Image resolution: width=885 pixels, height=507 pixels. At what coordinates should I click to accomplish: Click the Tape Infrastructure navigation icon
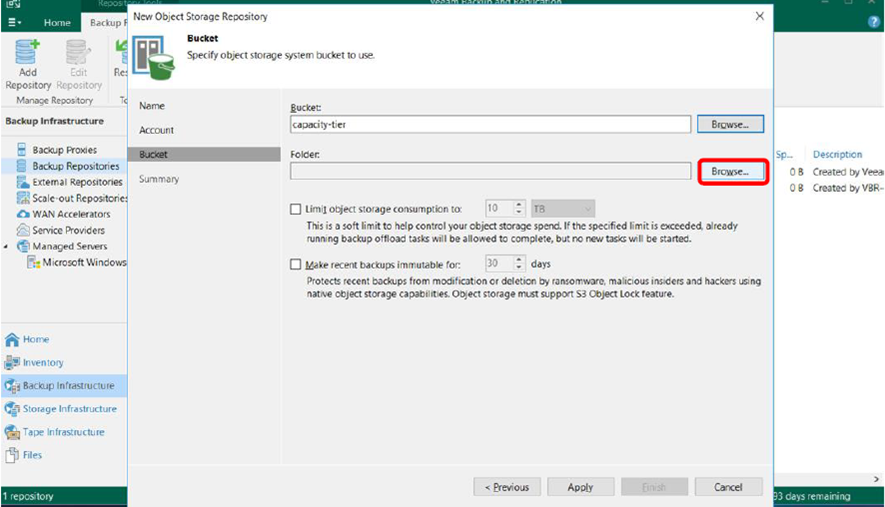tap(12, 432)
